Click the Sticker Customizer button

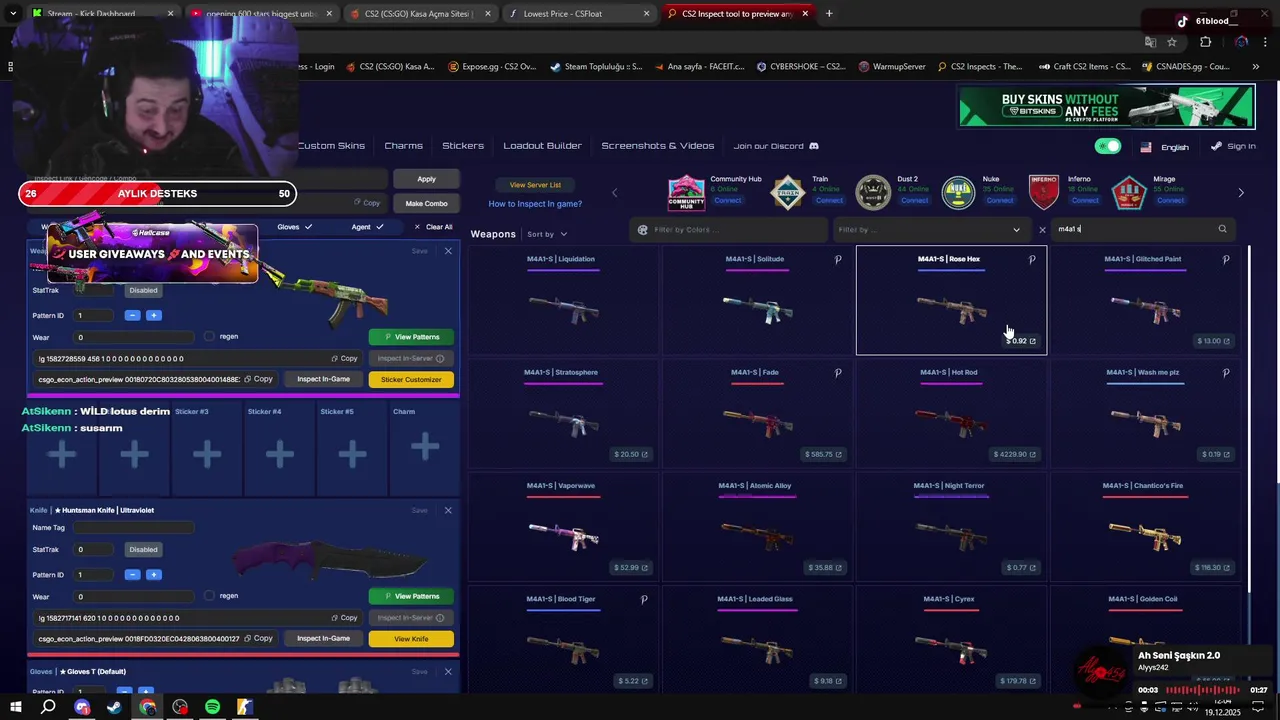pos(411,380)
